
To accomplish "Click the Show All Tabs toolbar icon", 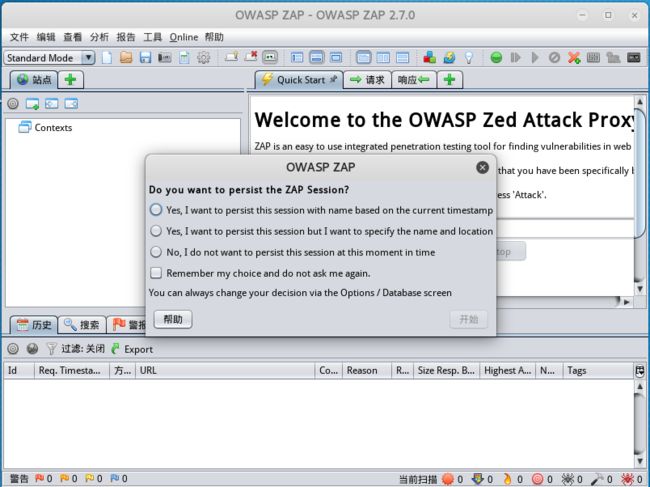I will [231, 57].
